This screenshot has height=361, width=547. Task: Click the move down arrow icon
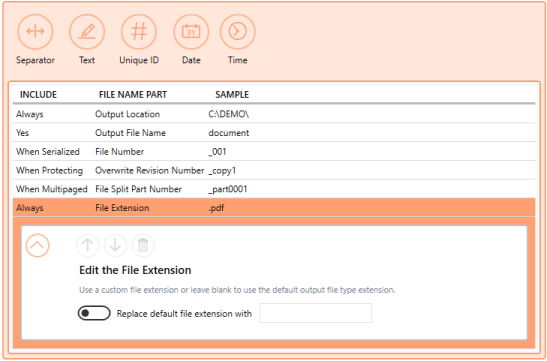pos(115,245)
